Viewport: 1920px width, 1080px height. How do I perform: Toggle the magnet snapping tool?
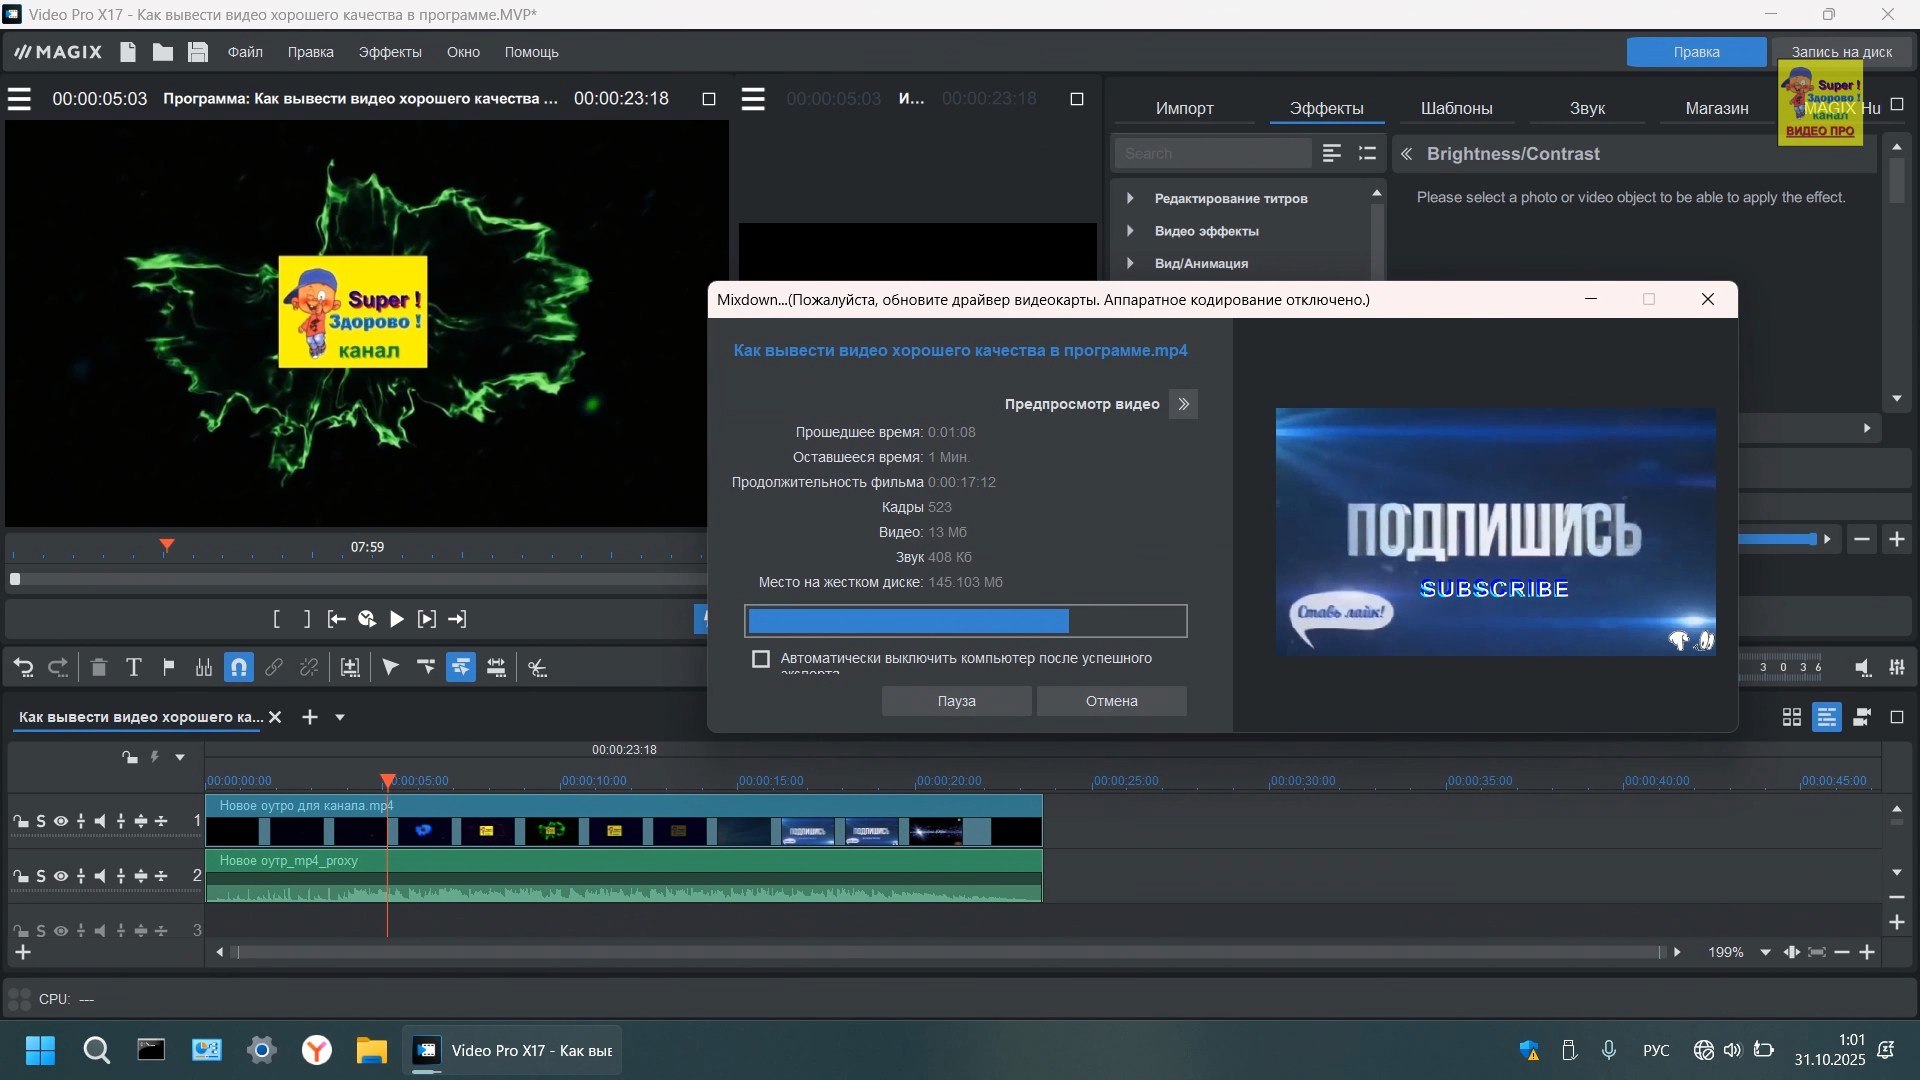[238, 668]
